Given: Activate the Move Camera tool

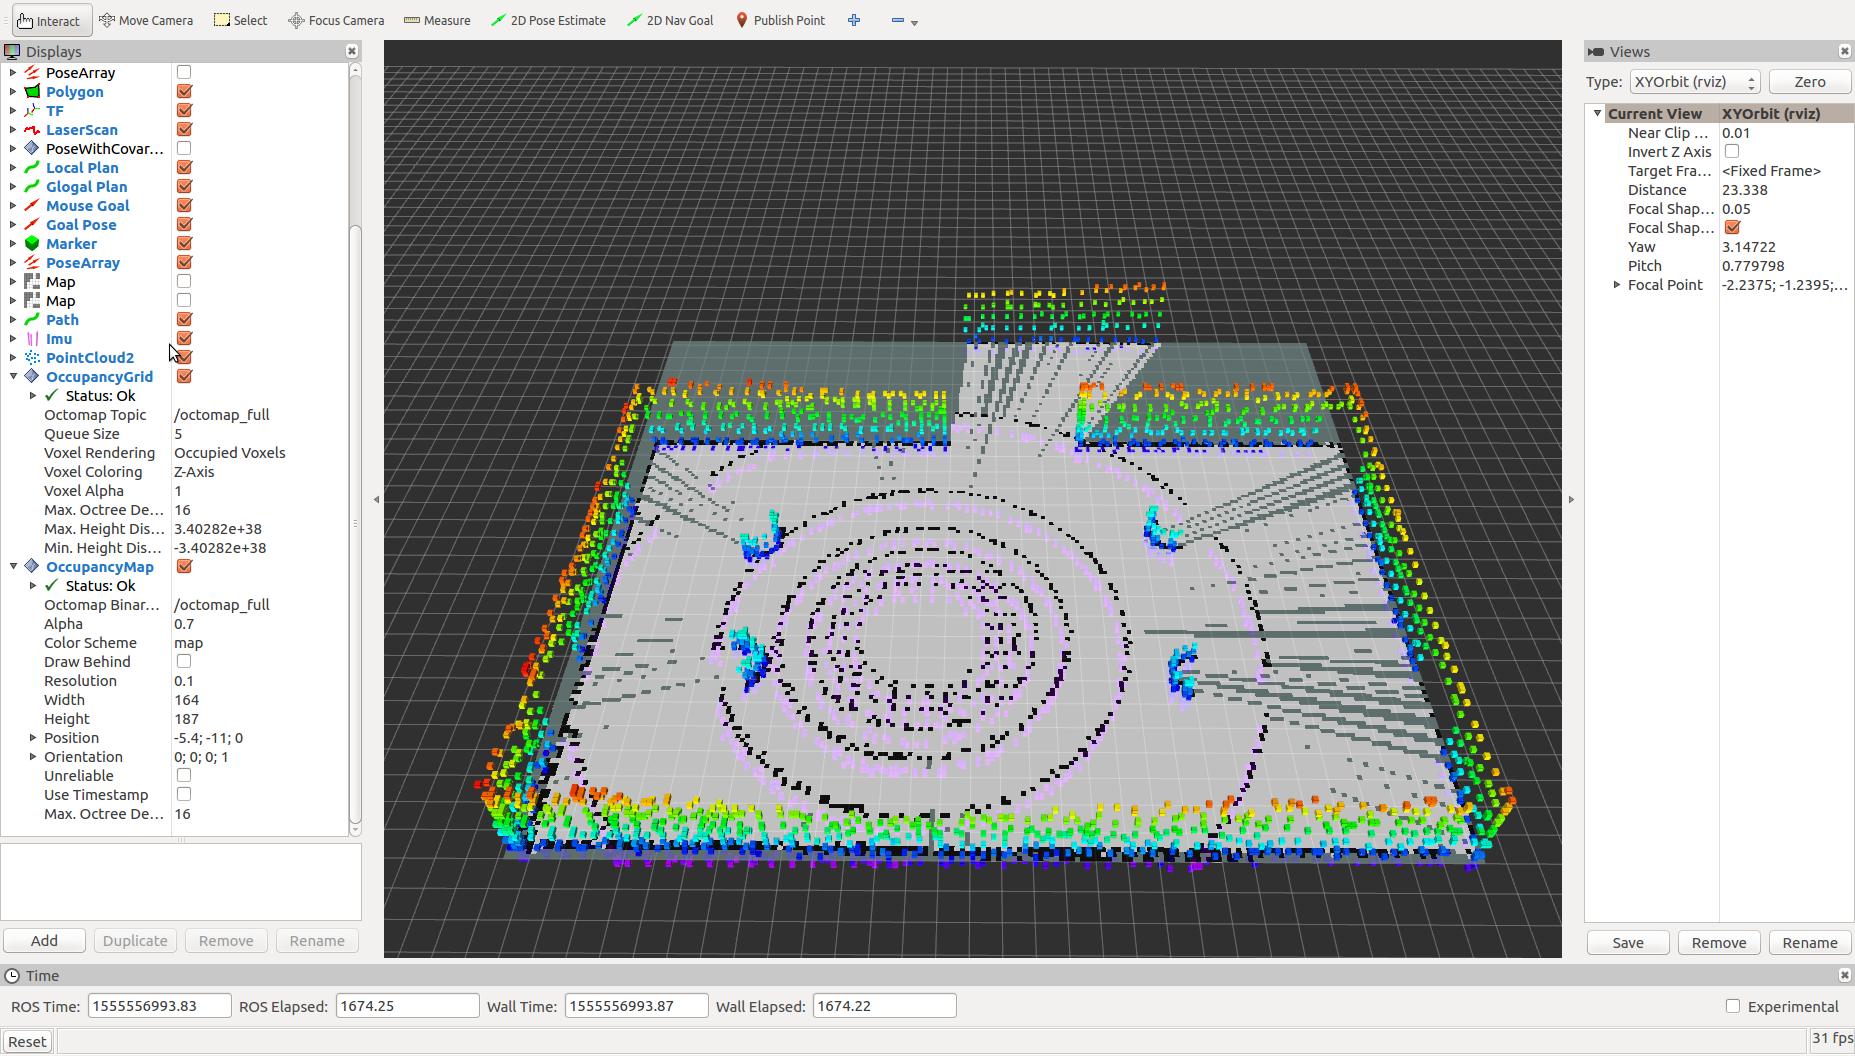Looking at the screenshot, I should (x=146, y=20).
